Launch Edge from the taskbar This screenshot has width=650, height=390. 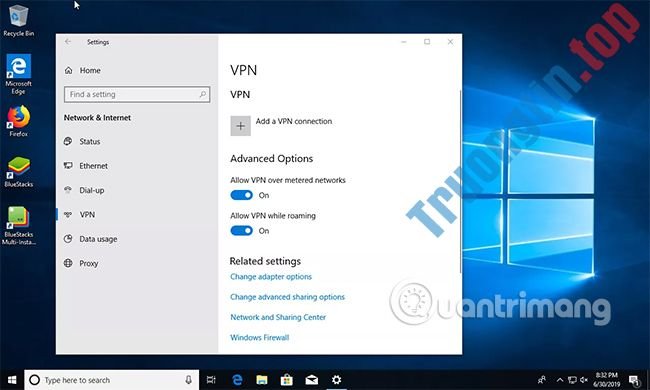pos(237,380)
